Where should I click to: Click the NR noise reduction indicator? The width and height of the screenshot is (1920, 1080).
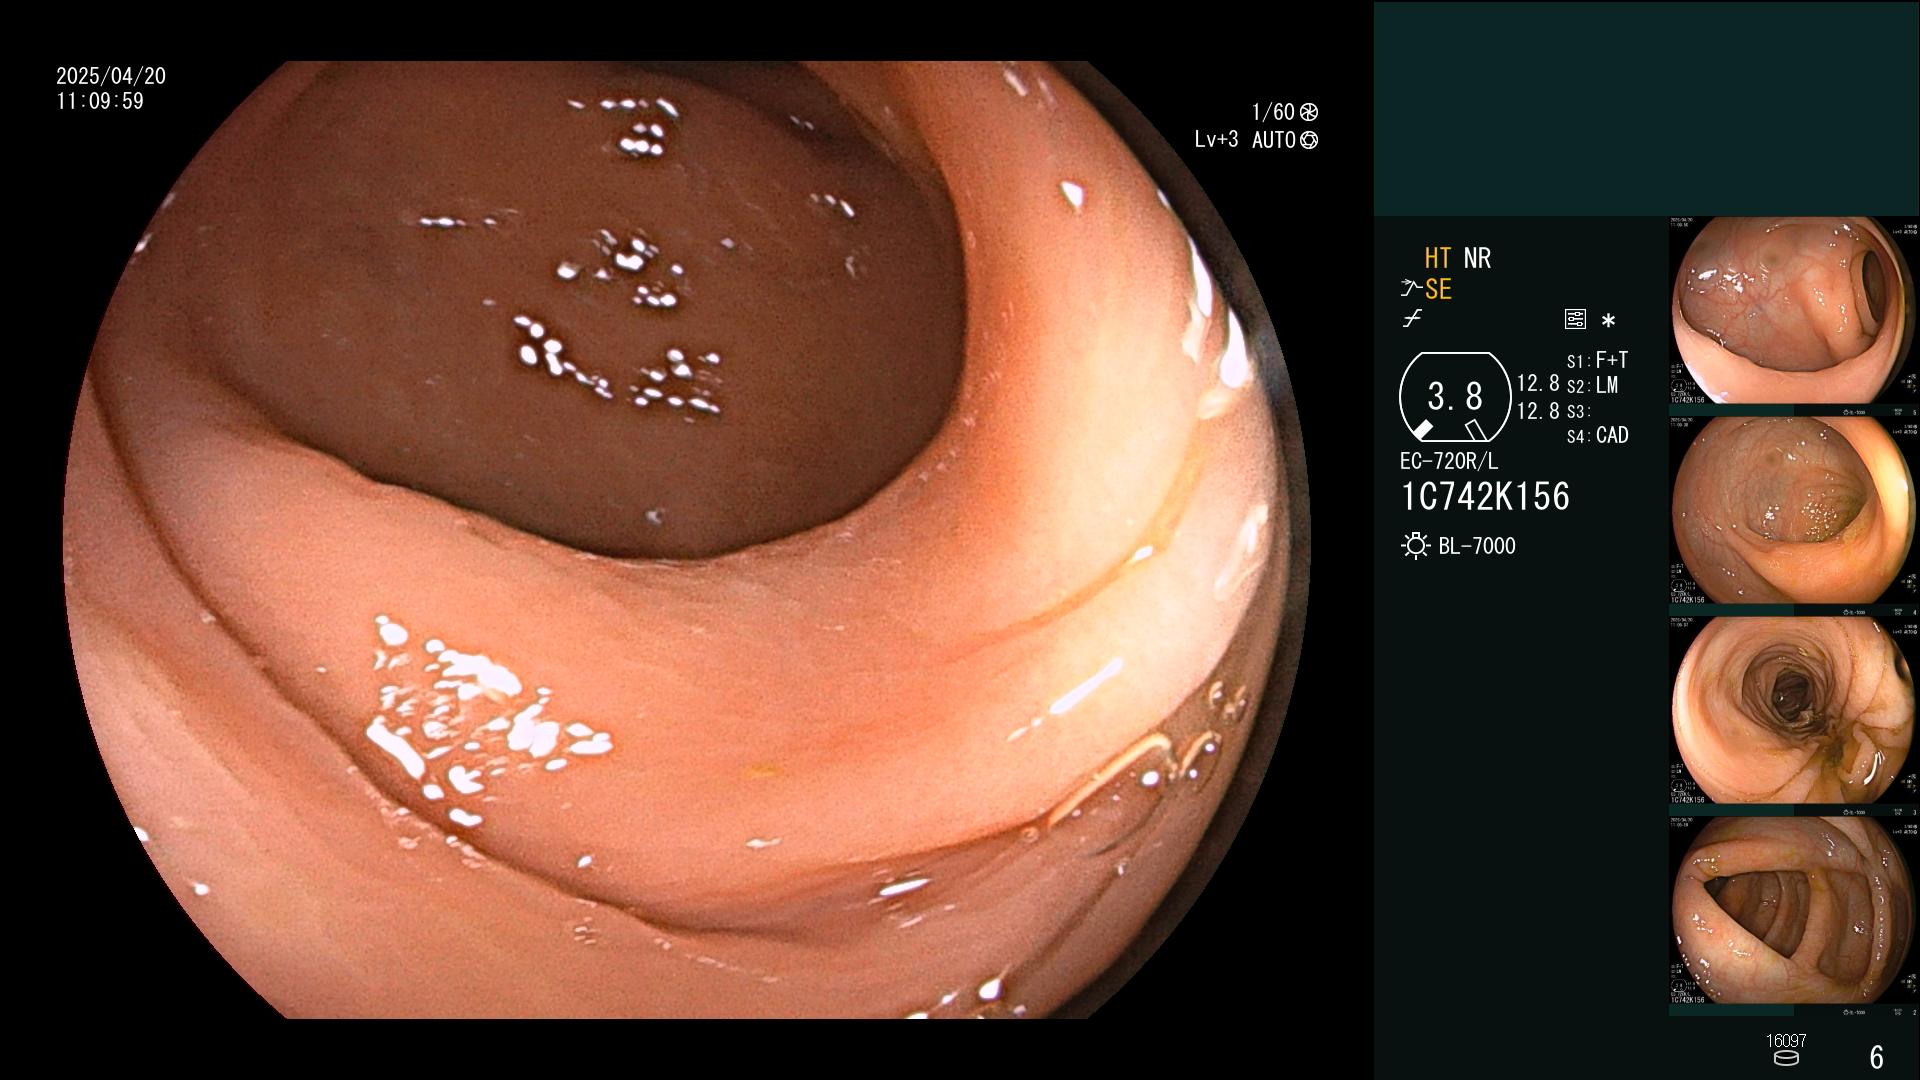pos(1477,258)
